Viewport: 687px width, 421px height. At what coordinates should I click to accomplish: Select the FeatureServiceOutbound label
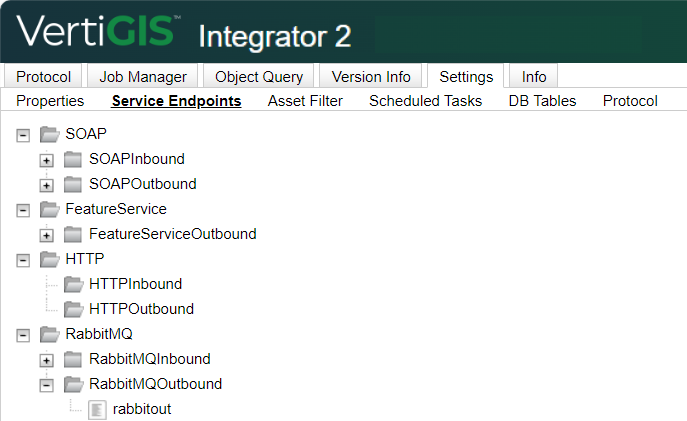[173, 234]
